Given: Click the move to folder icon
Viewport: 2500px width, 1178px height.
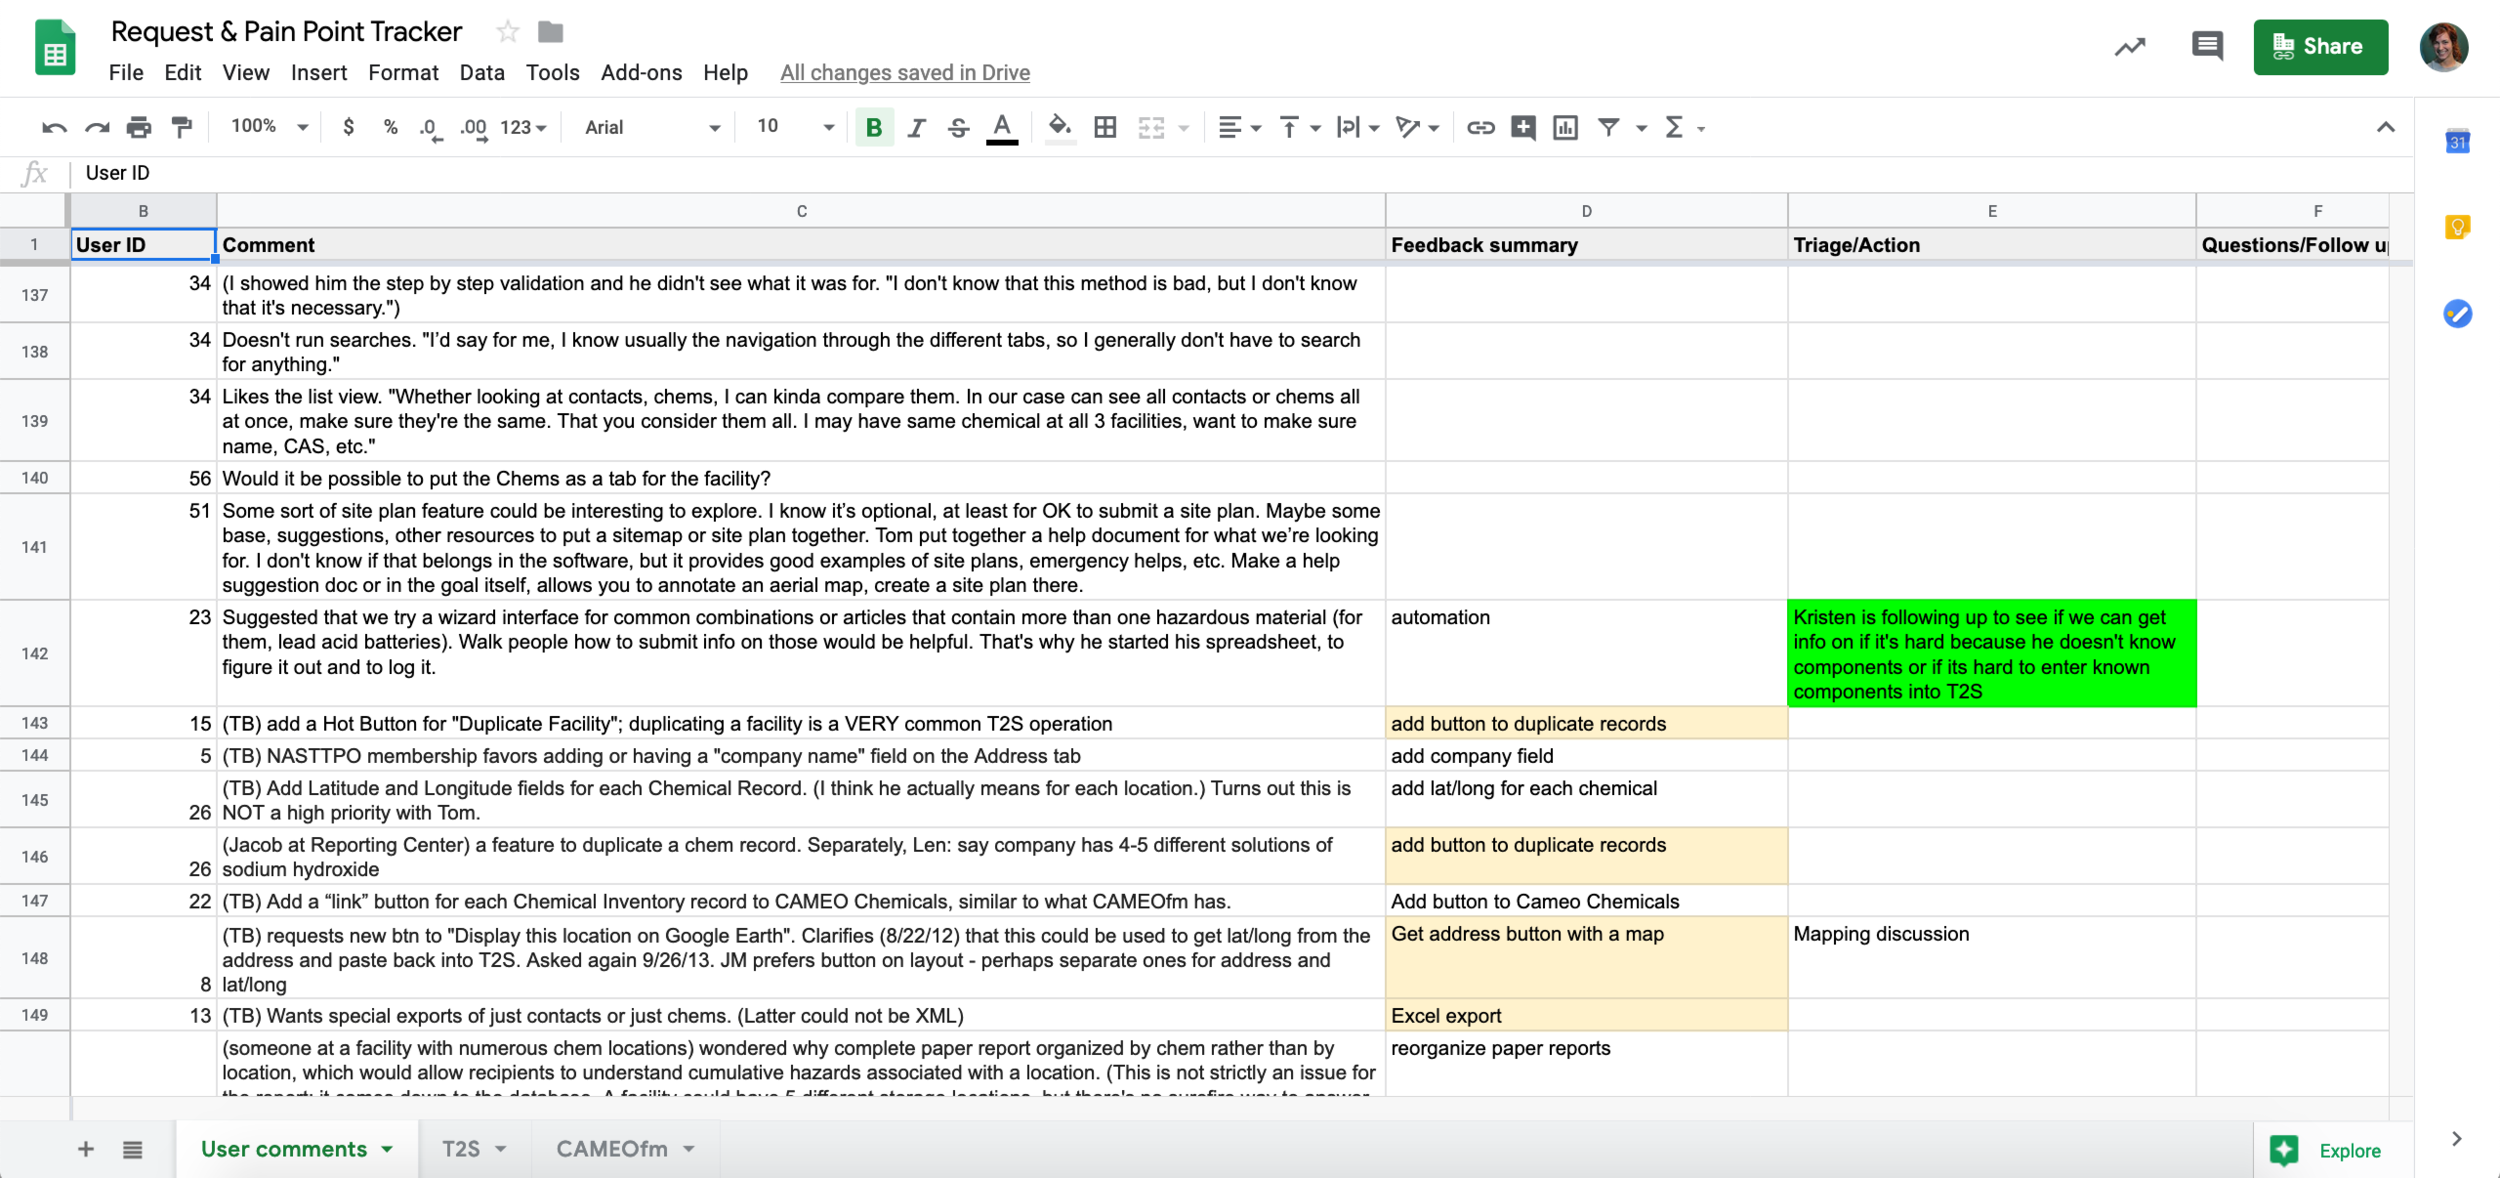Looking at the screenshot, I should tap(550, 32).
